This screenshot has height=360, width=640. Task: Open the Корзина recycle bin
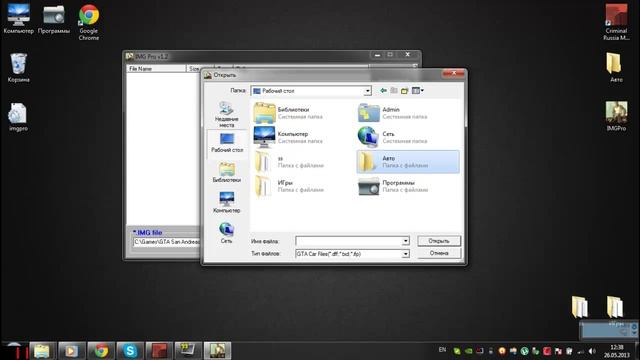(x=18, y=67)
